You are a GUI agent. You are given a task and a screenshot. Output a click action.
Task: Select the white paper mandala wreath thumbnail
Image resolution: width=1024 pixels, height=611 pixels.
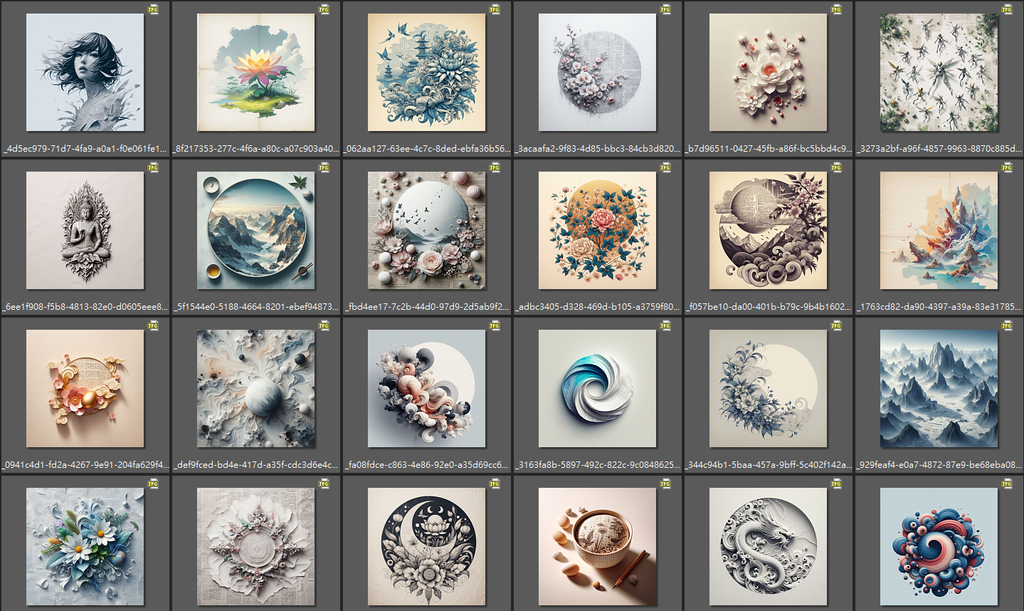(x=256, y=546)
